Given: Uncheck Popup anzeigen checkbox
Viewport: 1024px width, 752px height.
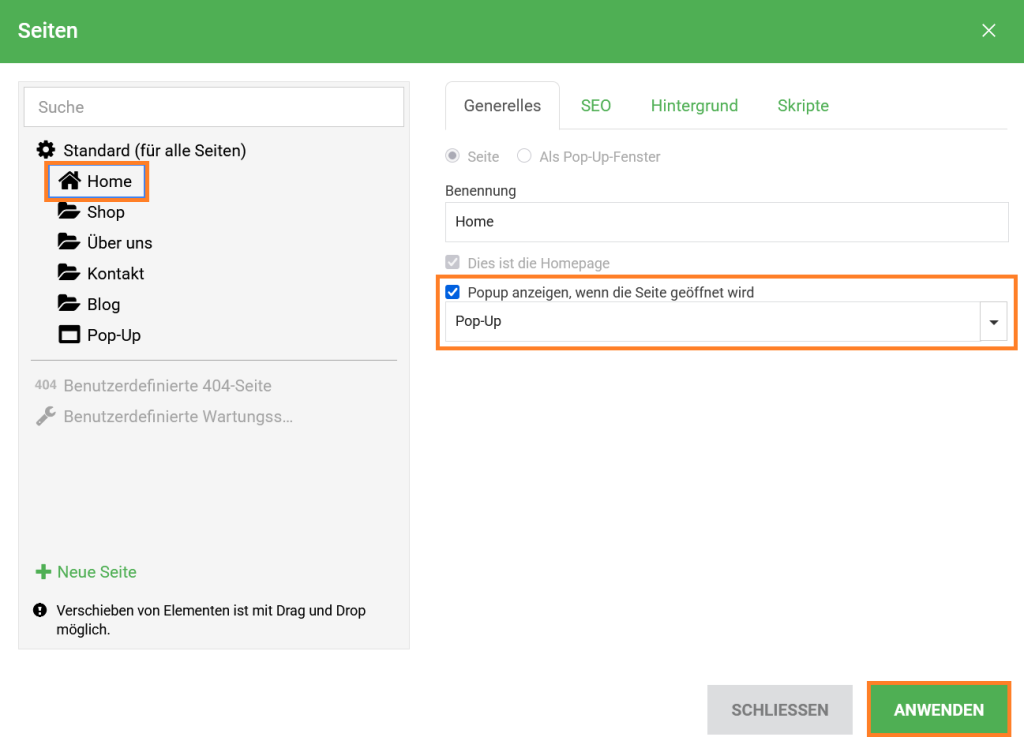Looking at the screenshot, I should [453, 292].
